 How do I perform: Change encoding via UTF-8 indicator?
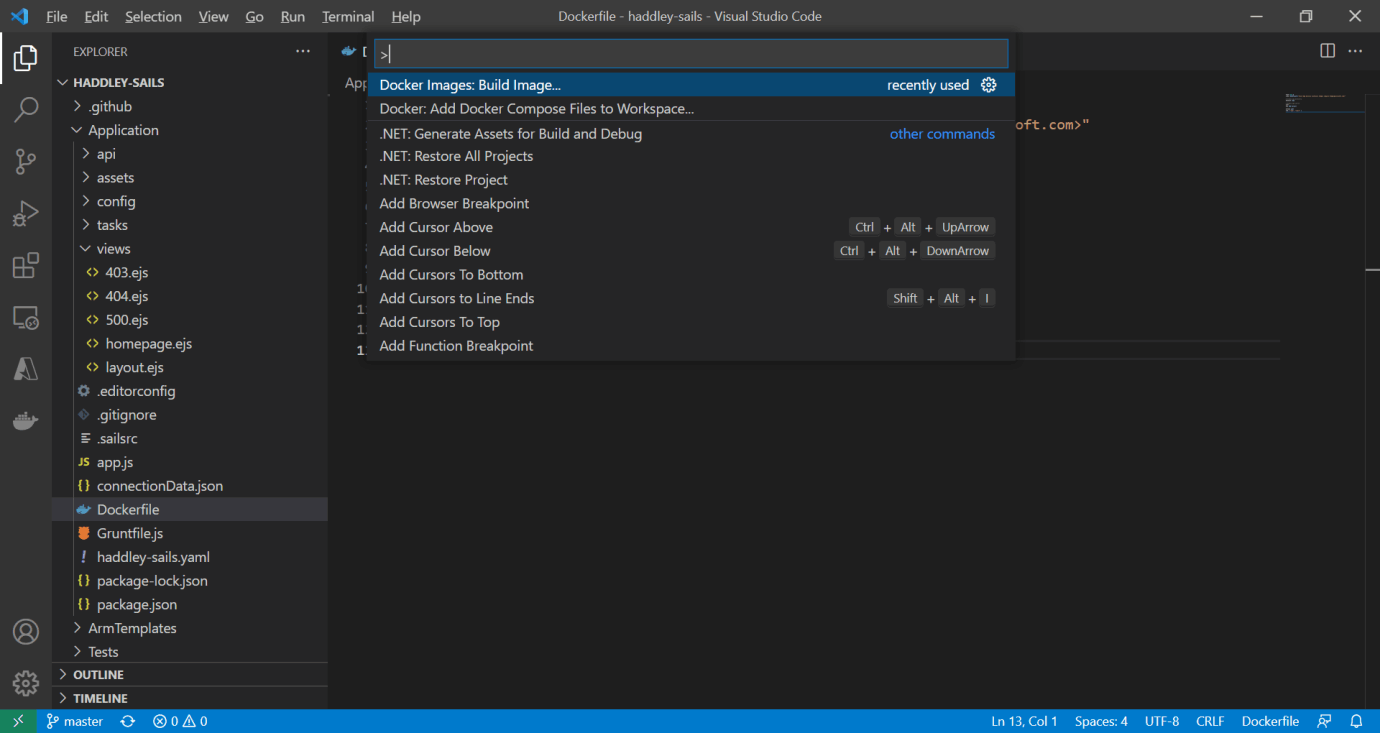[x=1162, y=721]
